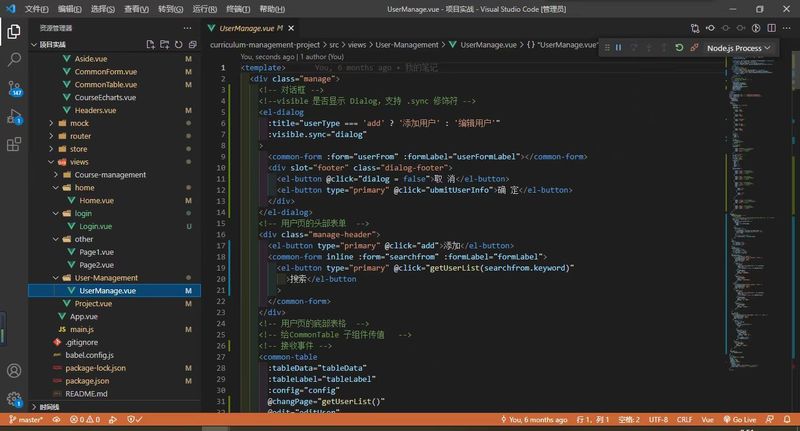Open the 终端(T) menu
Viewport: 800px width, 431px height.
coord(238,9)
